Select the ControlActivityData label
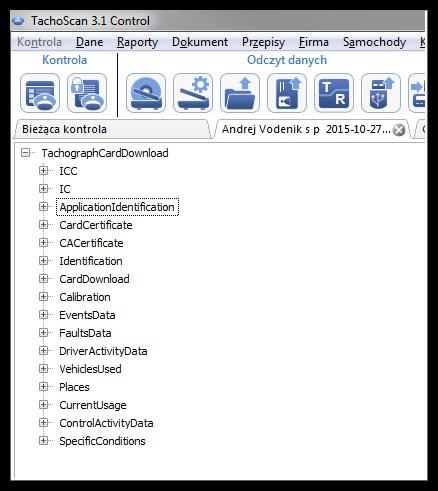 (x=106, y=423)
